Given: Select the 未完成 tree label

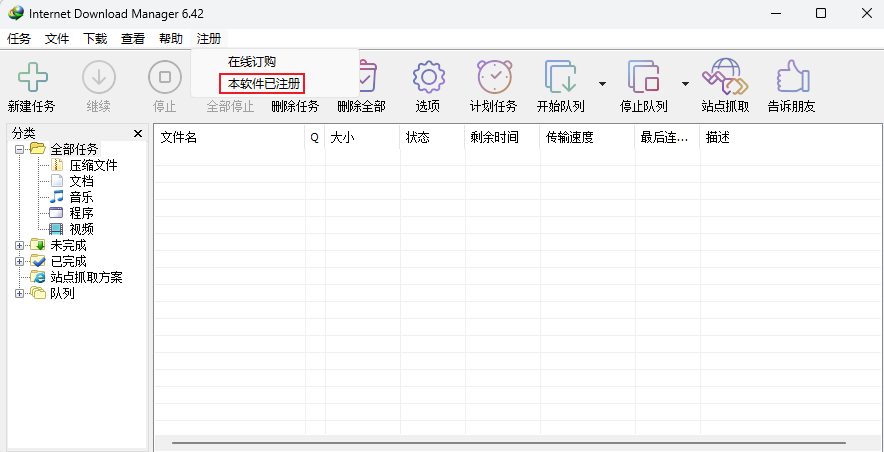Looking at the screenshot, I should tap(68, 245).
